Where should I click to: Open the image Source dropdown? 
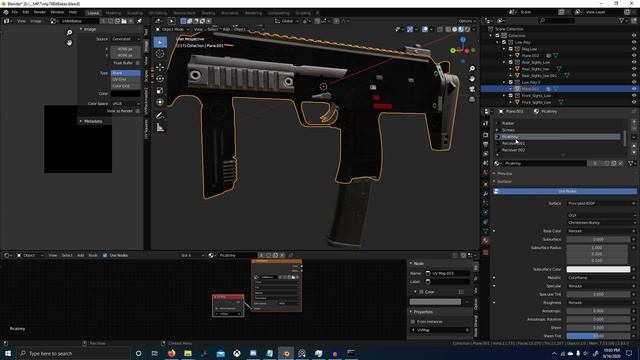pos(125,39)
